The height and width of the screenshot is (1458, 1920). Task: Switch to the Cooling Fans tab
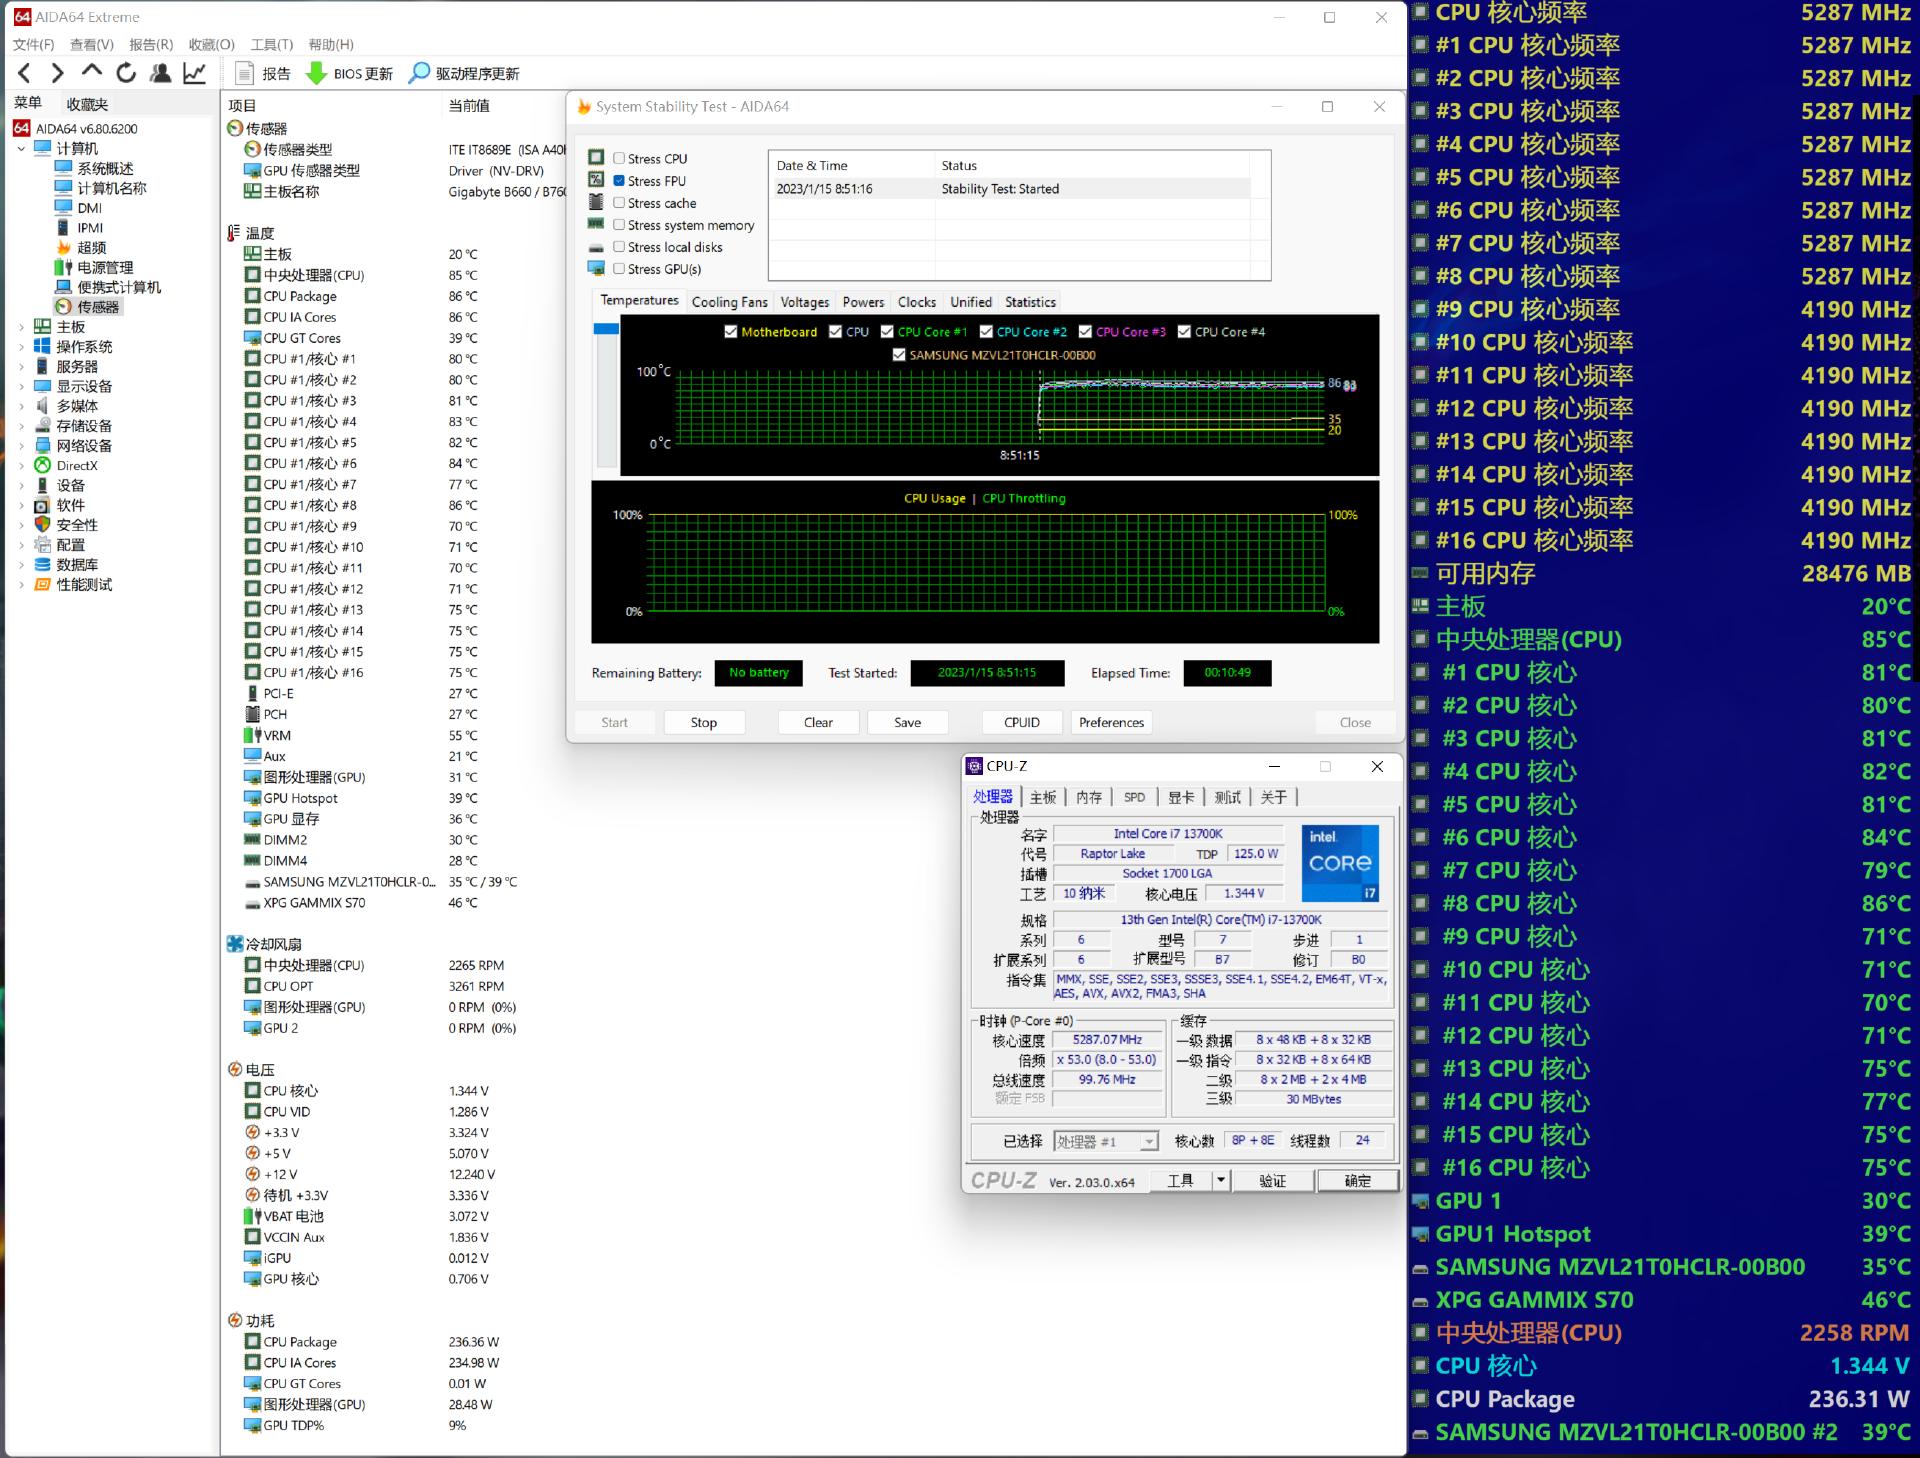click(x=729, y=302)
